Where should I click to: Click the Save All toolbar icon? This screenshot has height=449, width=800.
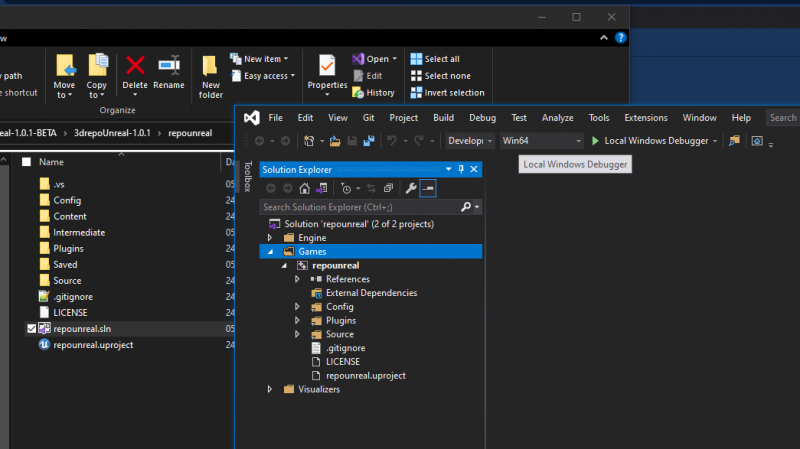[x=369, y=141]
